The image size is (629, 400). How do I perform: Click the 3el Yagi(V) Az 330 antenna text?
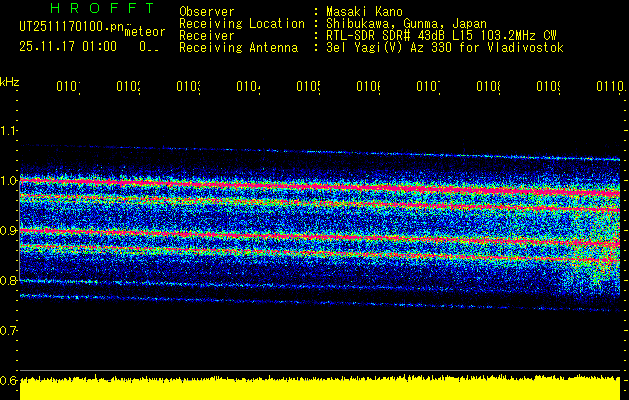[x=445, y=48]
